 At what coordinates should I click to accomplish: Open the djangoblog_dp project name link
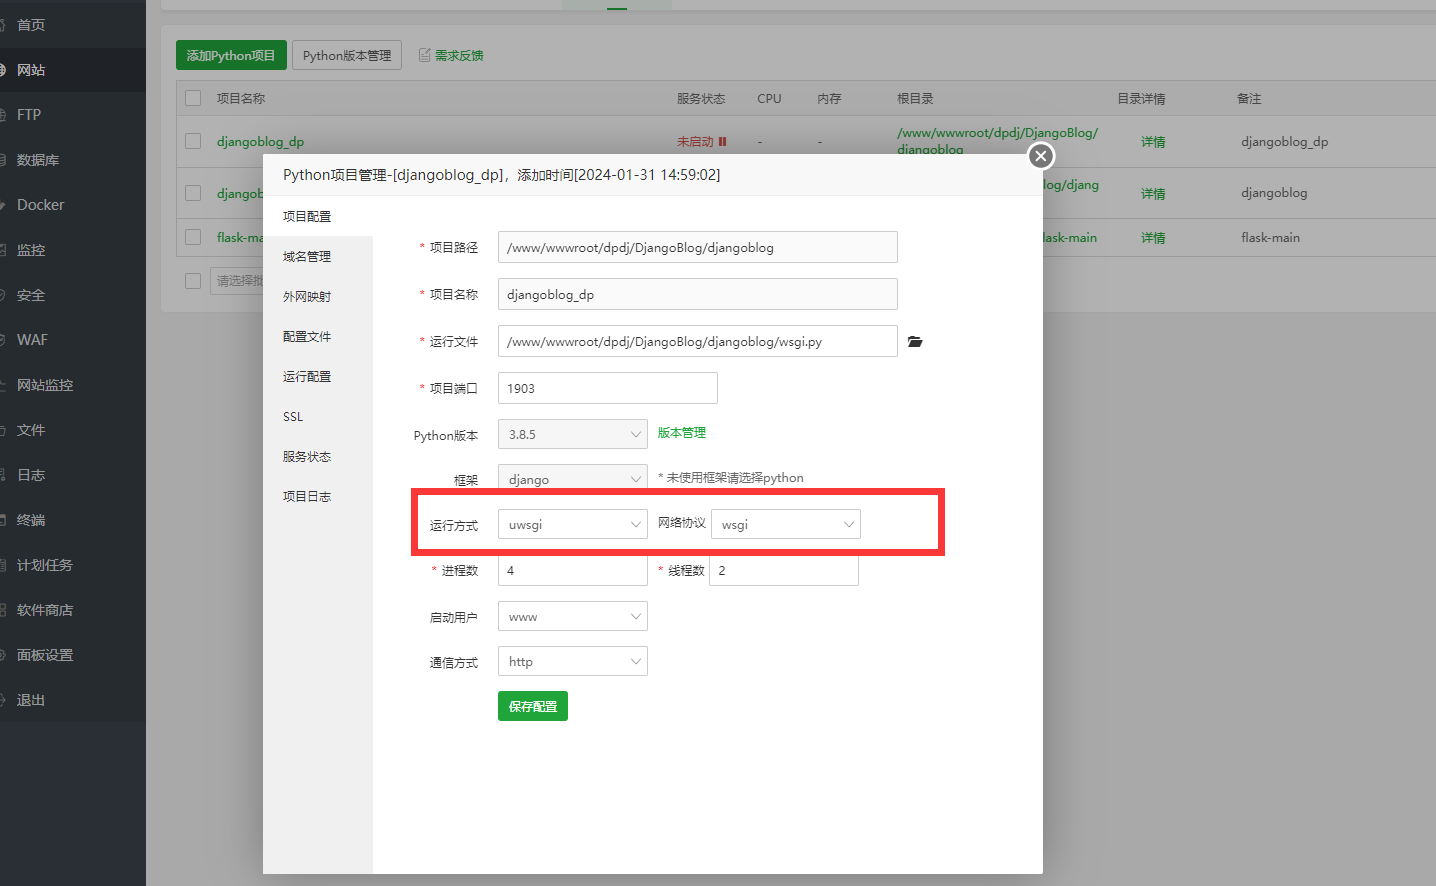[260, 141]
